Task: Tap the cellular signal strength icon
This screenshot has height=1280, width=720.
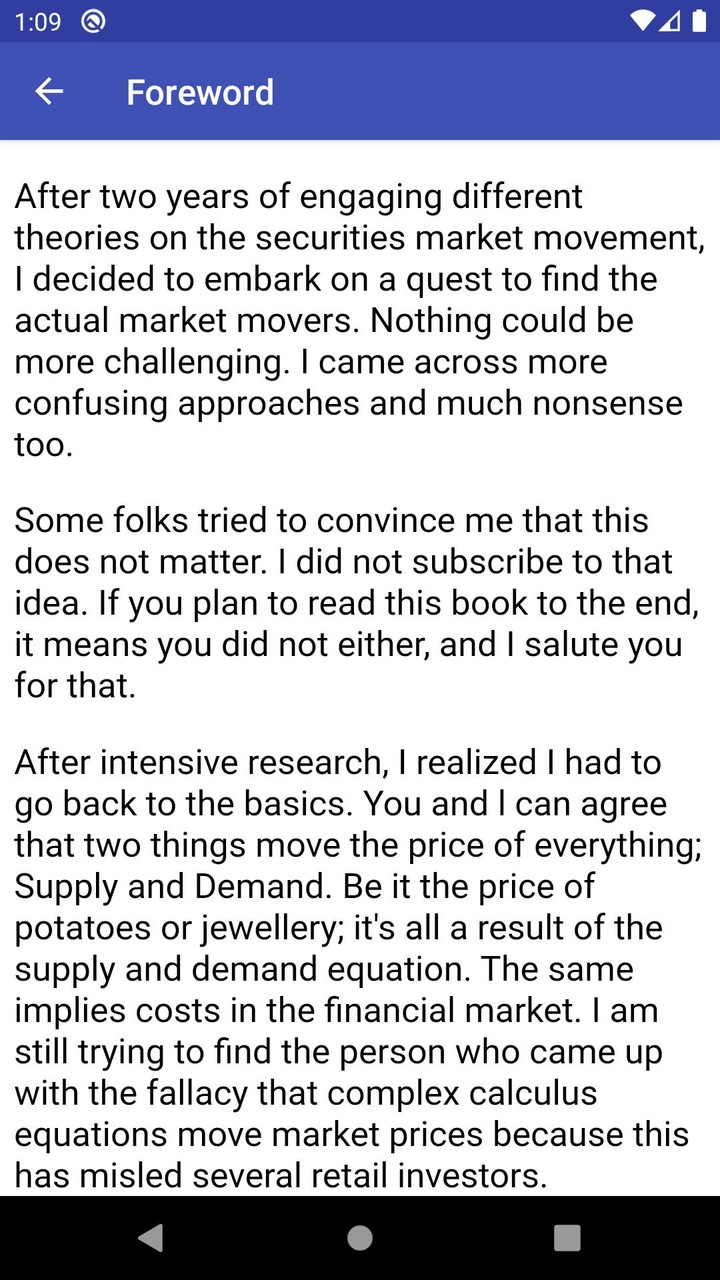Action: (x=671, y=21)
